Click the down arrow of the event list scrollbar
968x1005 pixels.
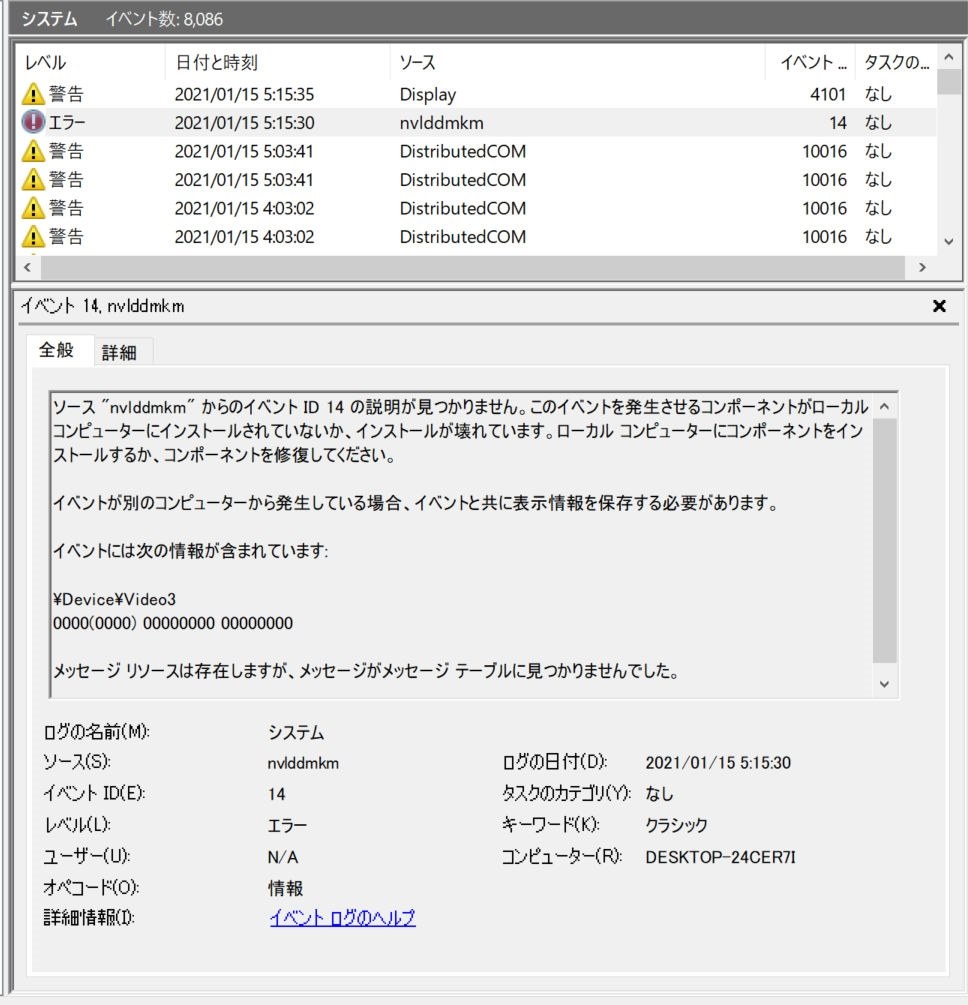point(948,243)
